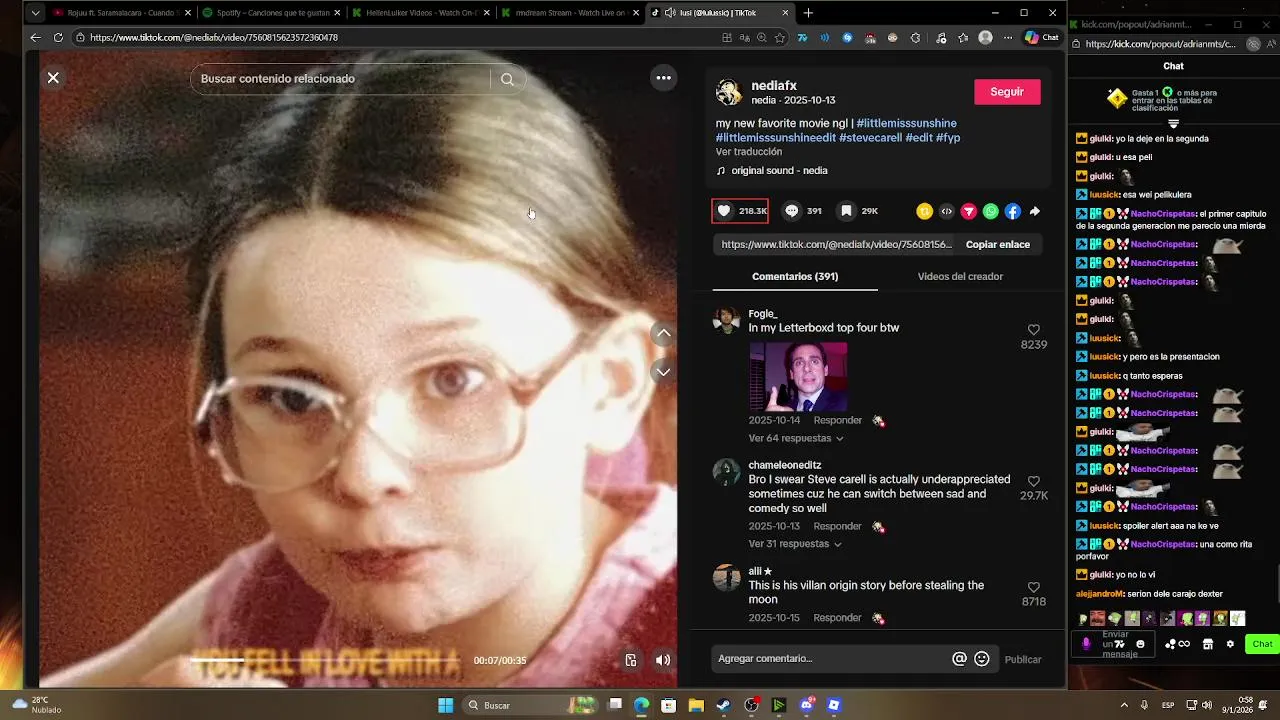Click Responder on alli's comment
This screenshot has width=1280, height=720.
pos(837,618)
